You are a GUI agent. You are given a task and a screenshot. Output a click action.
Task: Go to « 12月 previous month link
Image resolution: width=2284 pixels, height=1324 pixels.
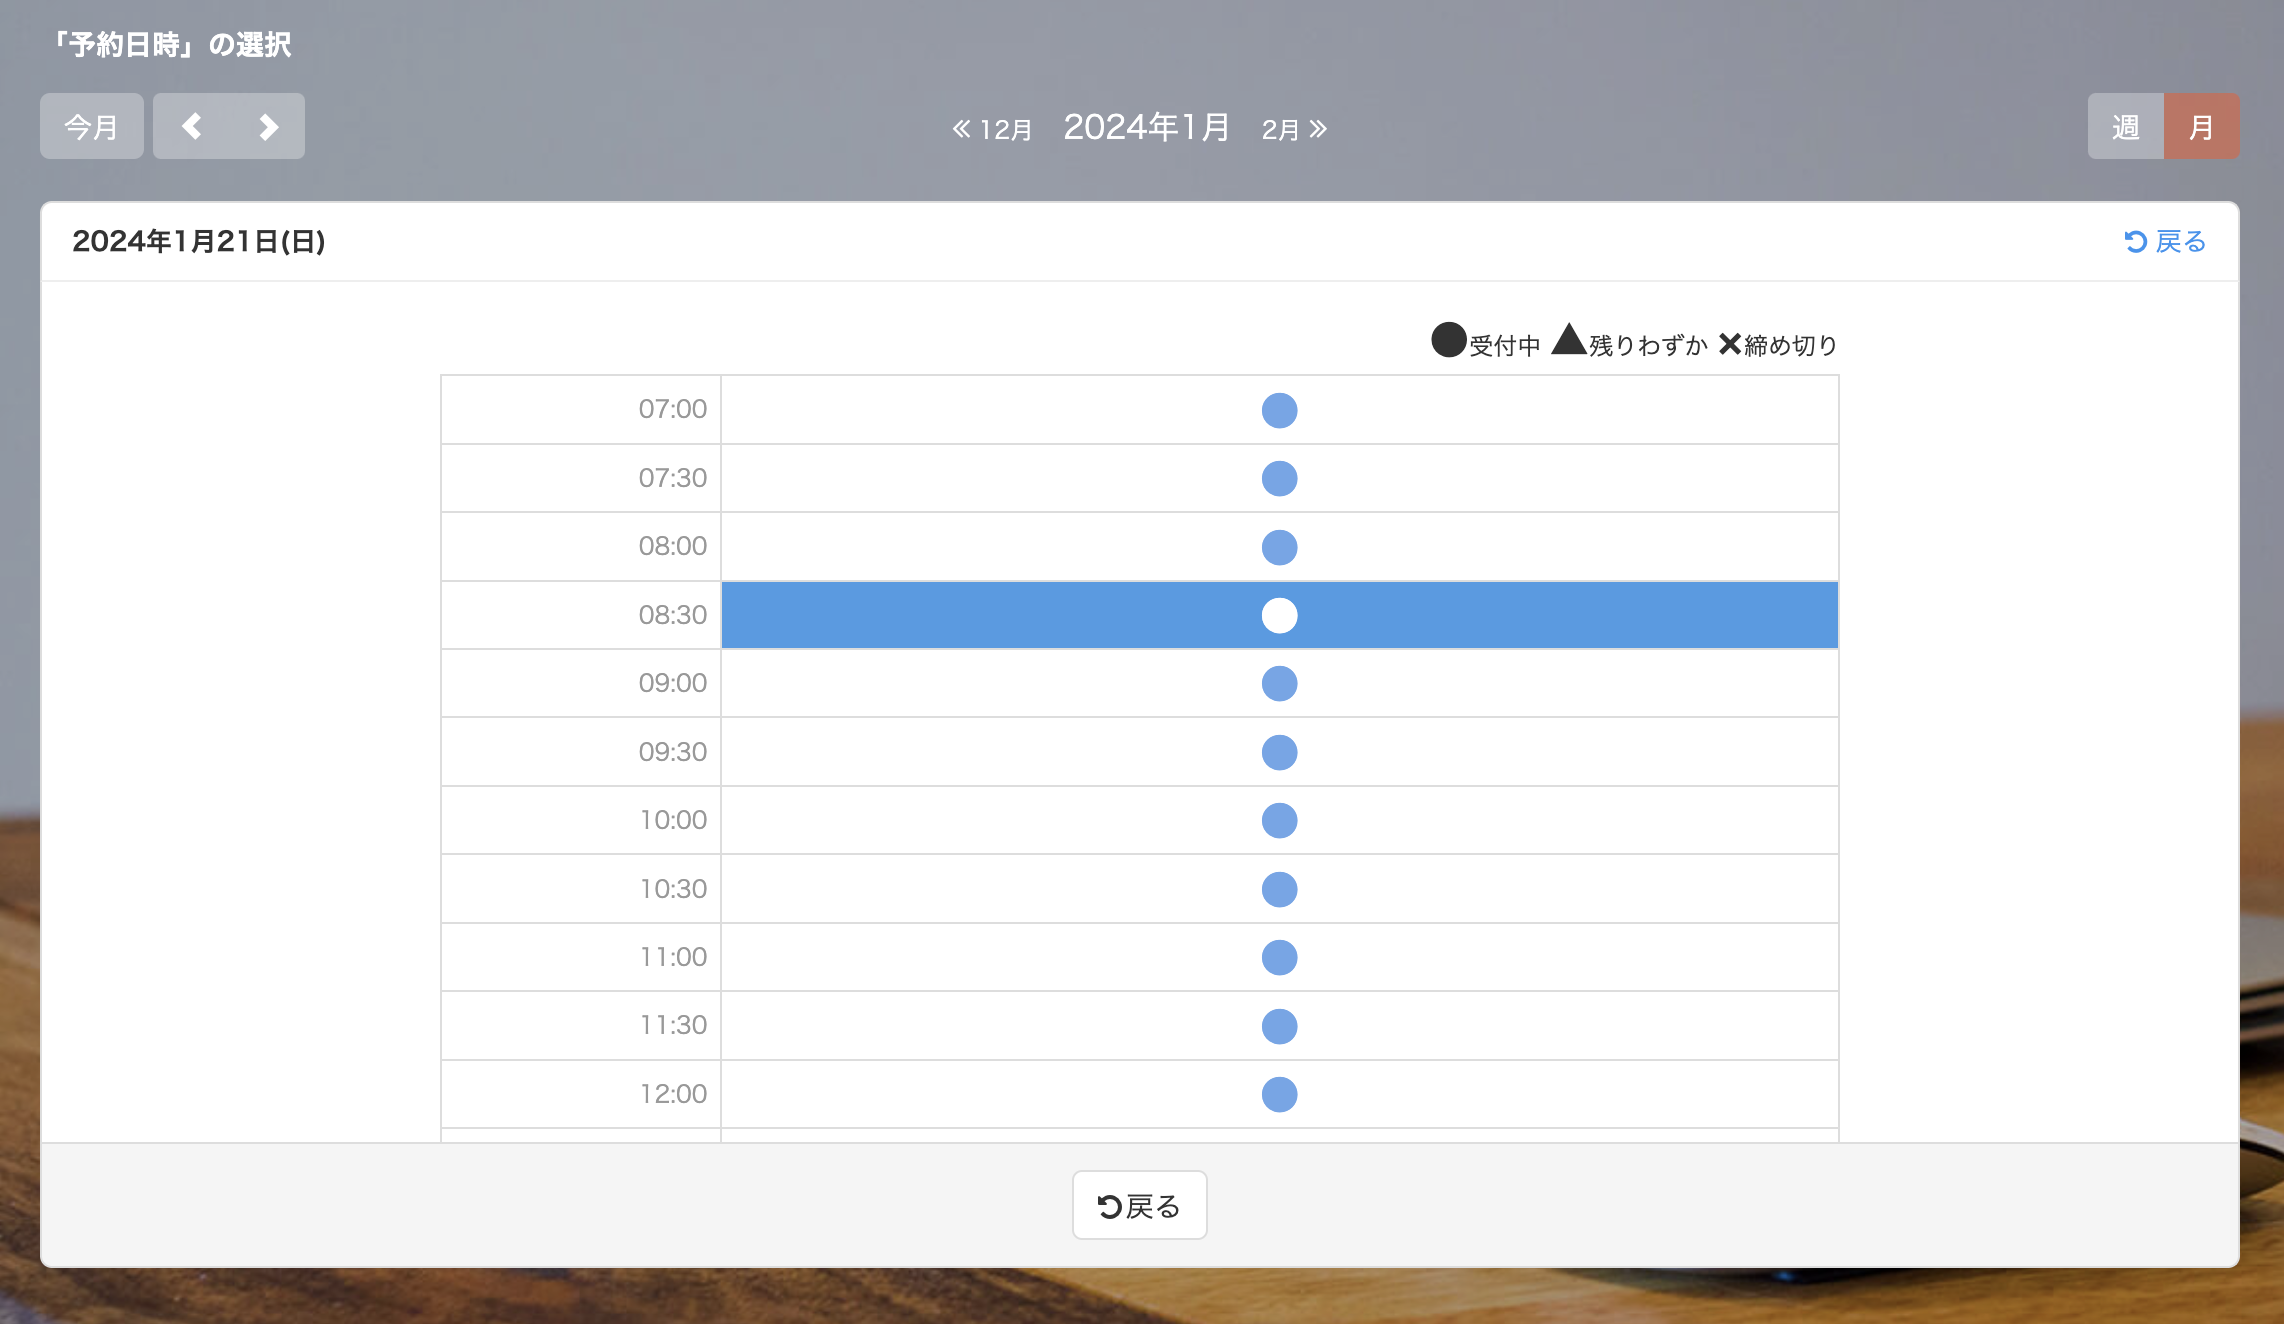point(992,129)
